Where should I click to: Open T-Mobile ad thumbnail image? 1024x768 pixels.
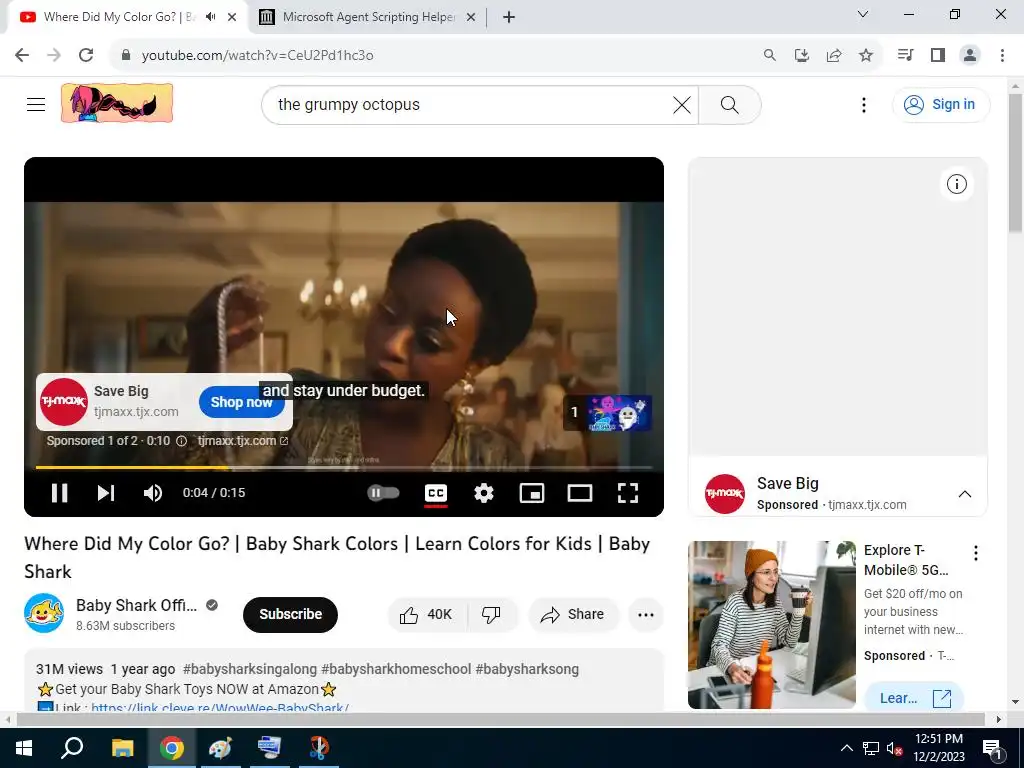tap(771, 624)
